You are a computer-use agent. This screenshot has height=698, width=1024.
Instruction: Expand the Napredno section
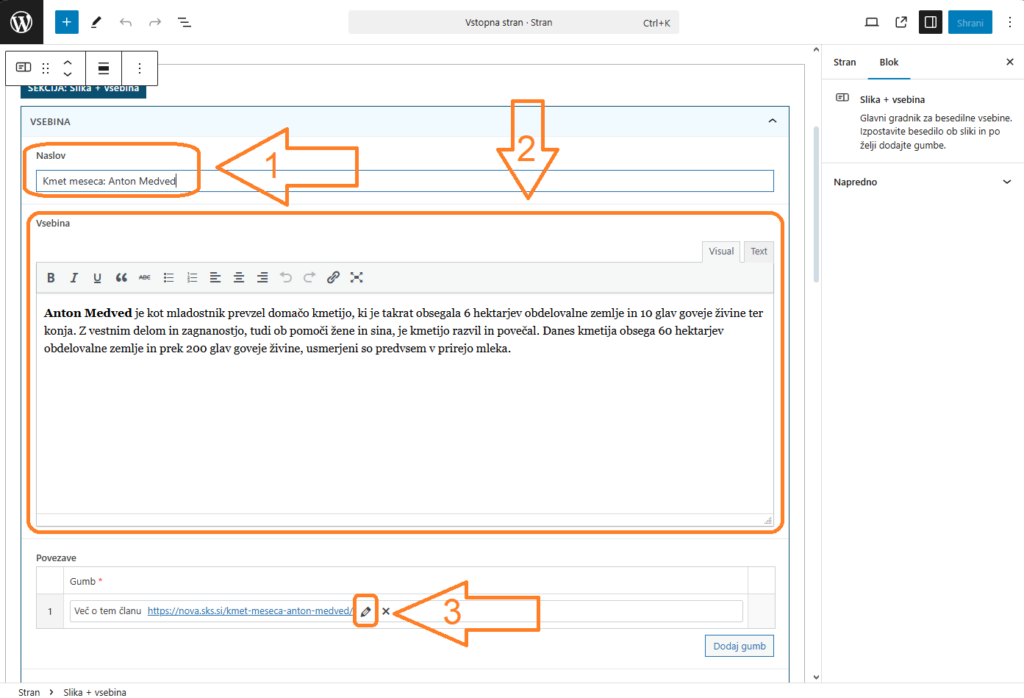(x=1007, y=182)
